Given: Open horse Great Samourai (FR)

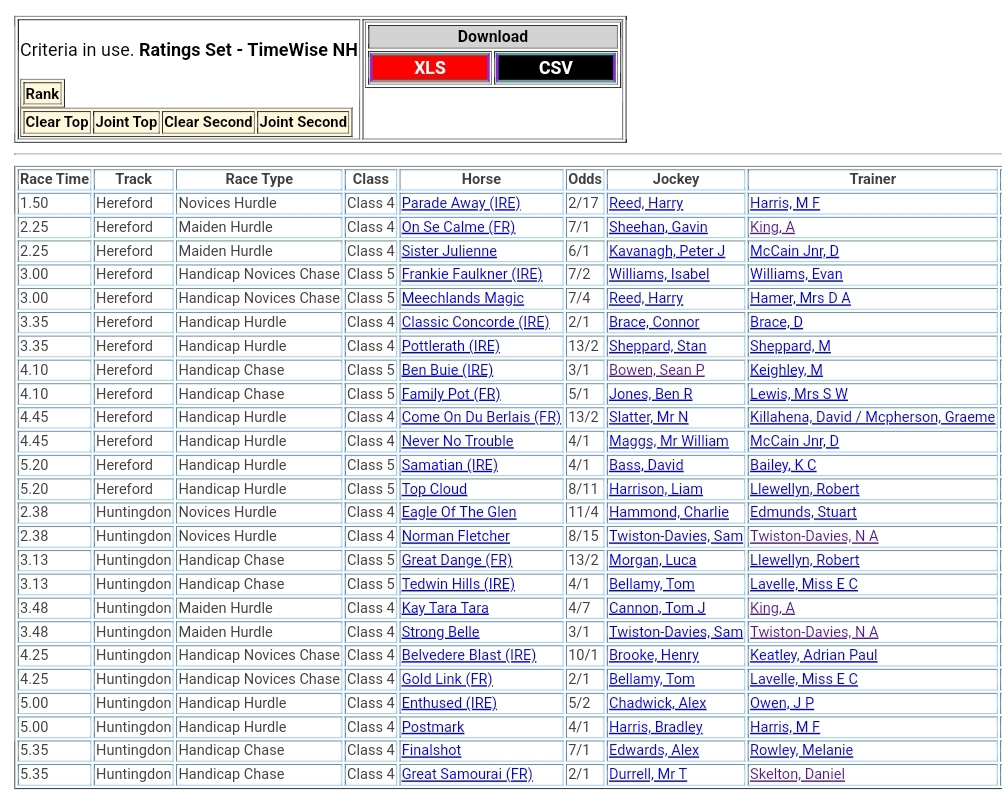Looking at the screenshot, I should pos(467,774).
